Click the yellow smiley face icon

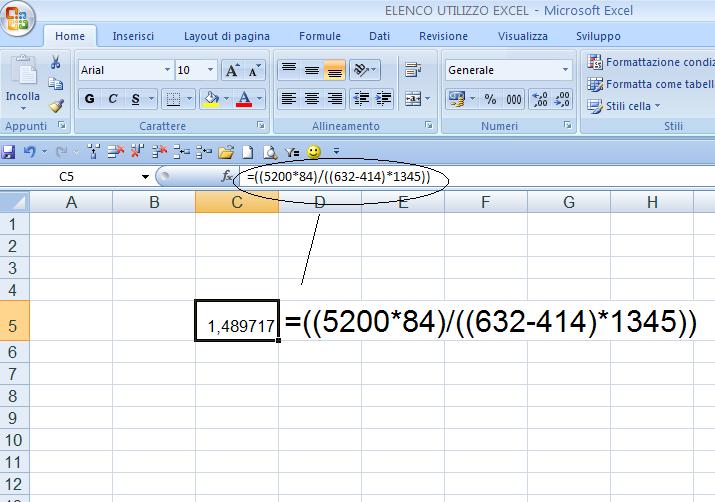tap(314, 152)
